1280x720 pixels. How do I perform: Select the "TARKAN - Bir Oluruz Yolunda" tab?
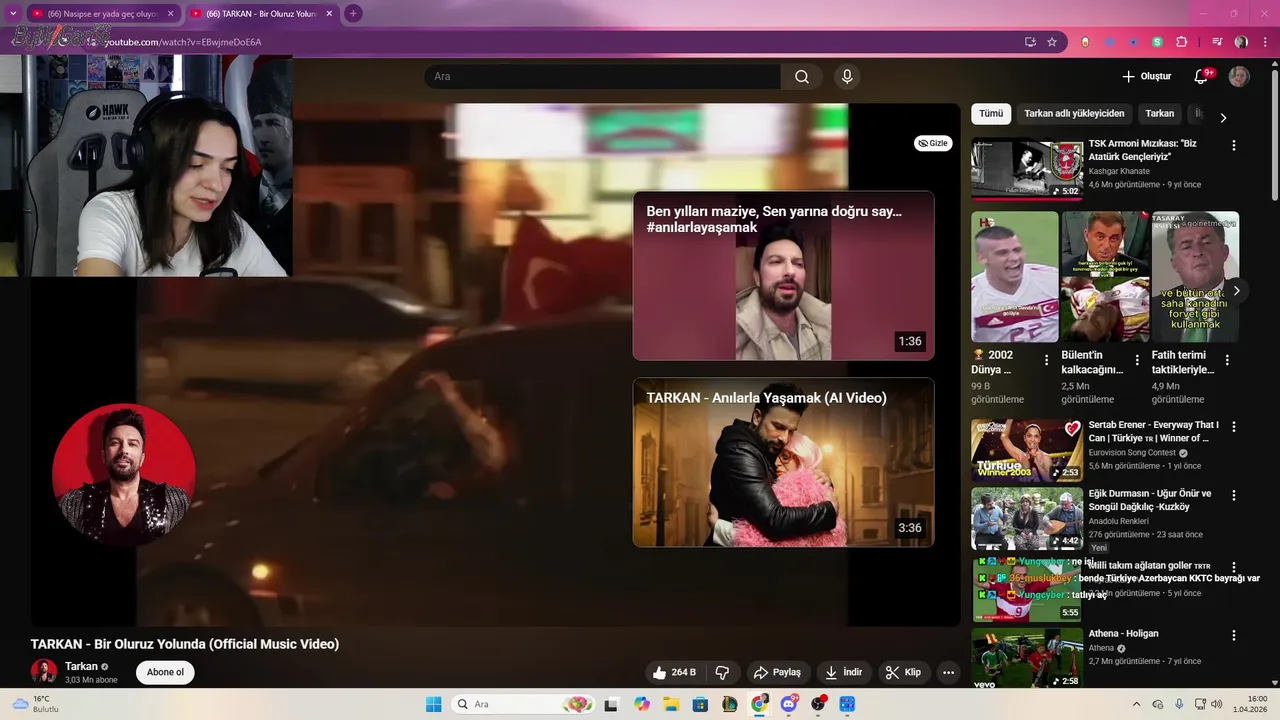tap(262, 14)
